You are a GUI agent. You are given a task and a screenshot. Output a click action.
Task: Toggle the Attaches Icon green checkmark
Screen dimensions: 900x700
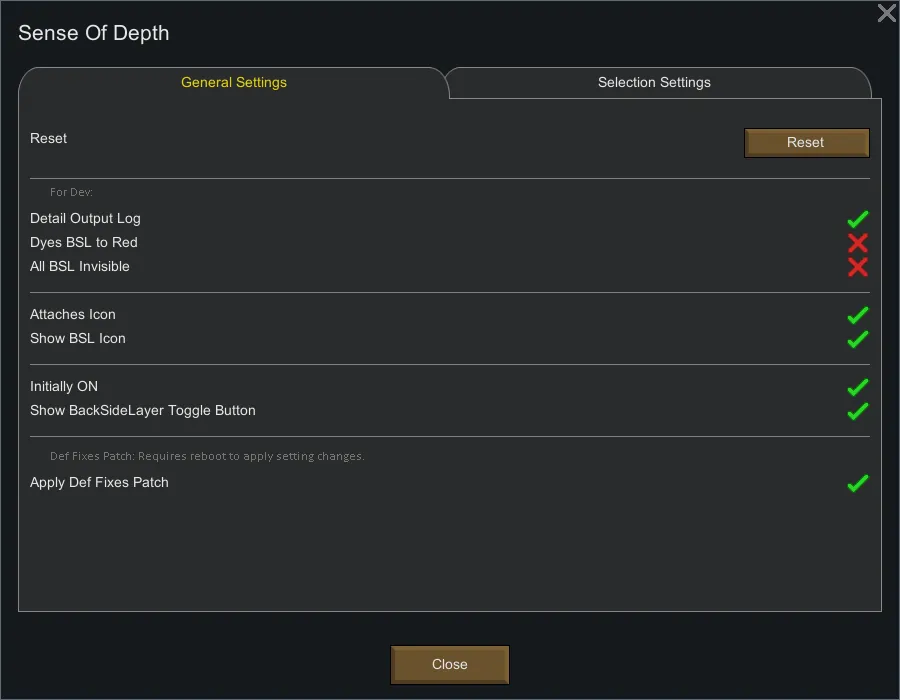[857, 315]
